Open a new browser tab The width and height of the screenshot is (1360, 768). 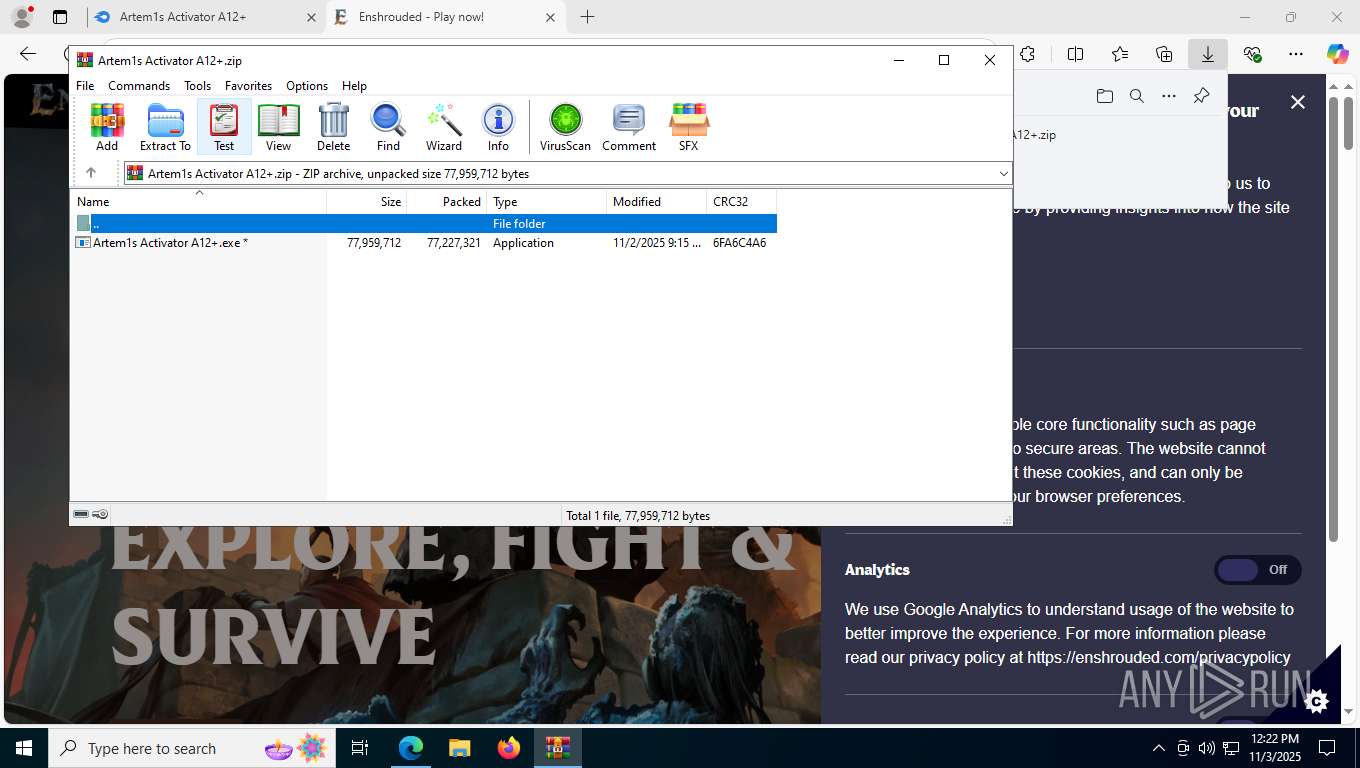[x=587, y=17]
